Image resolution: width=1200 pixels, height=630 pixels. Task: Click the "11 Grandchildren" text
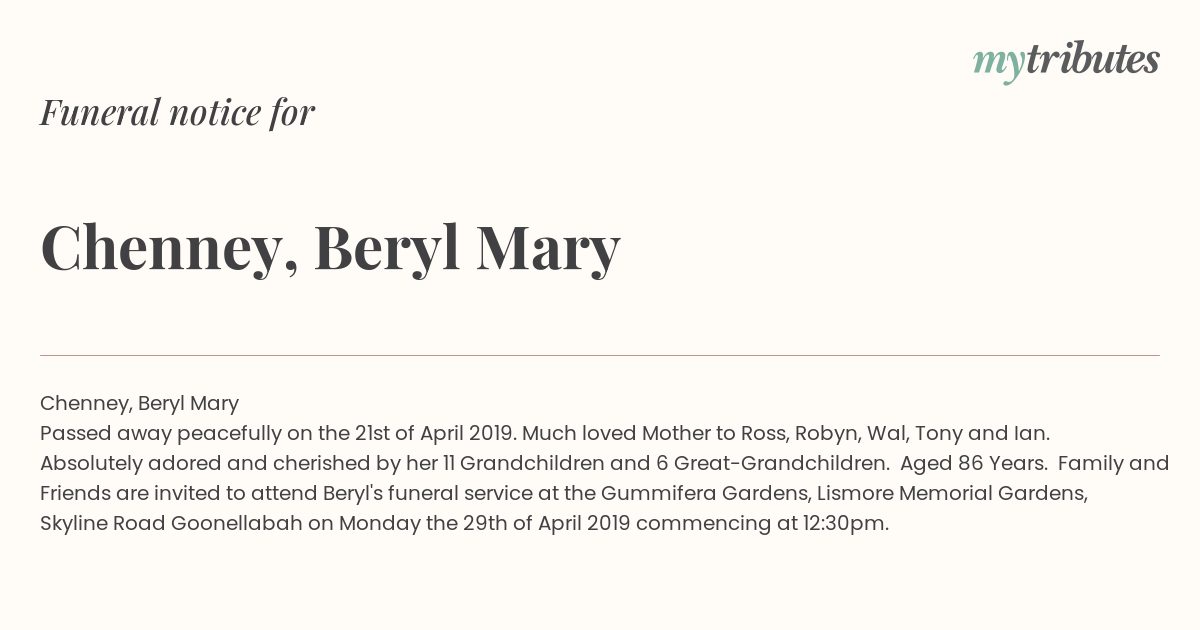coord(523,464)
